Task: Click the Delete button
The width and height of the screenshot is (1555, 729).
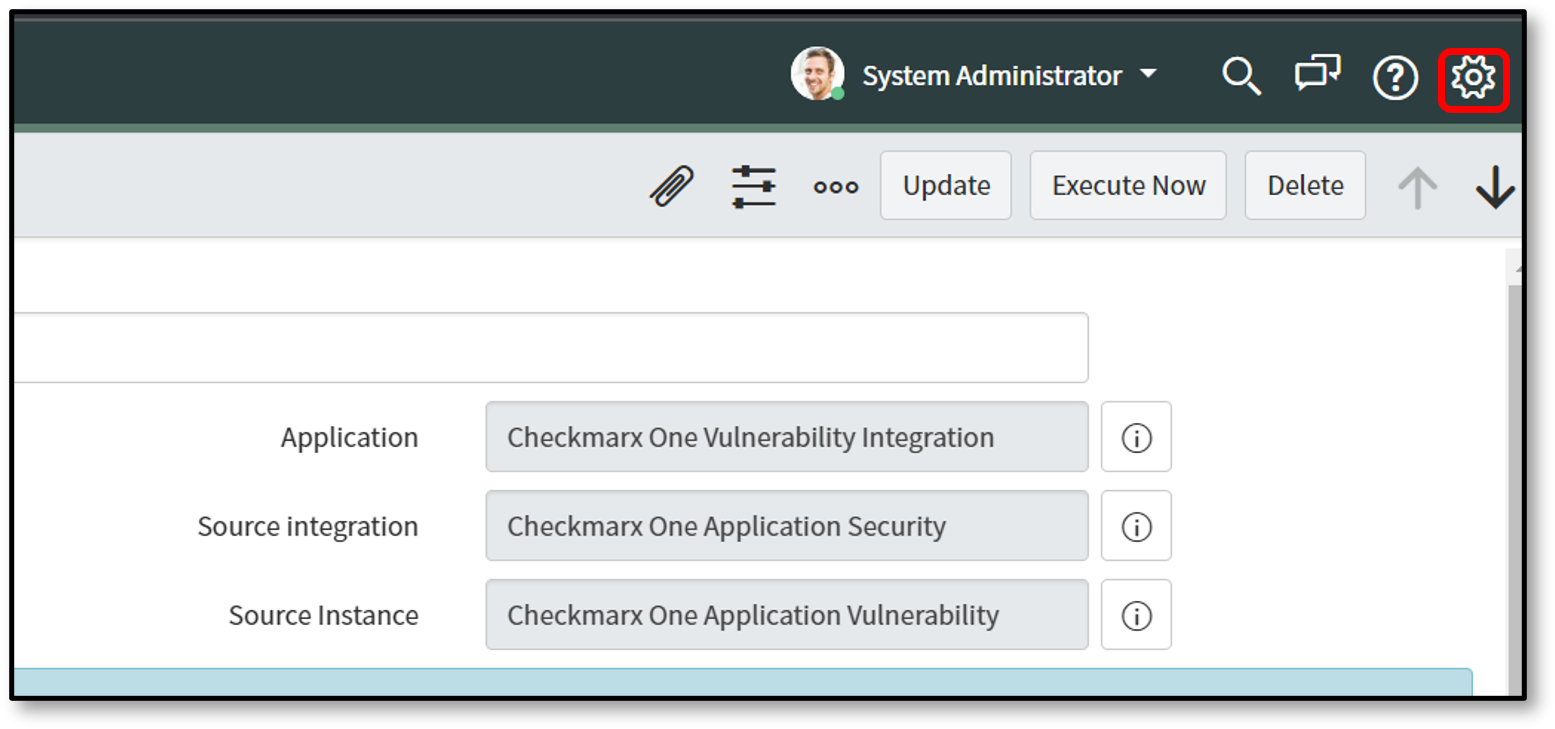Action: [x=1305, y=186]
